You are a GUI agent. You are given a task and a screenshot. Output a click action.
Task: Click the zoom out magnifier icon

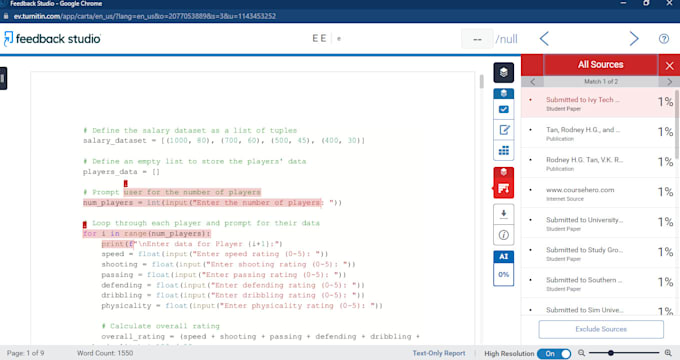point(582,353)
